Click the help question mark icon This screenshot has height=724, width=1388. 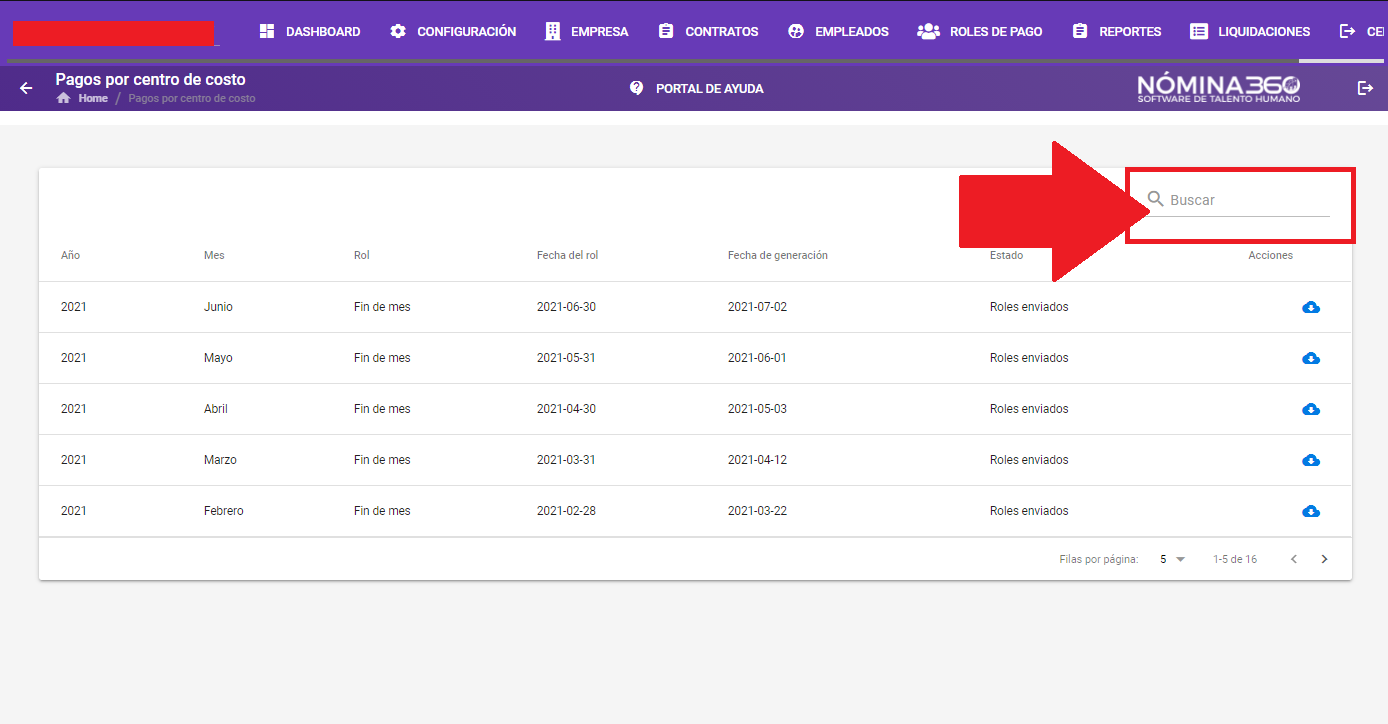(636, 88)
